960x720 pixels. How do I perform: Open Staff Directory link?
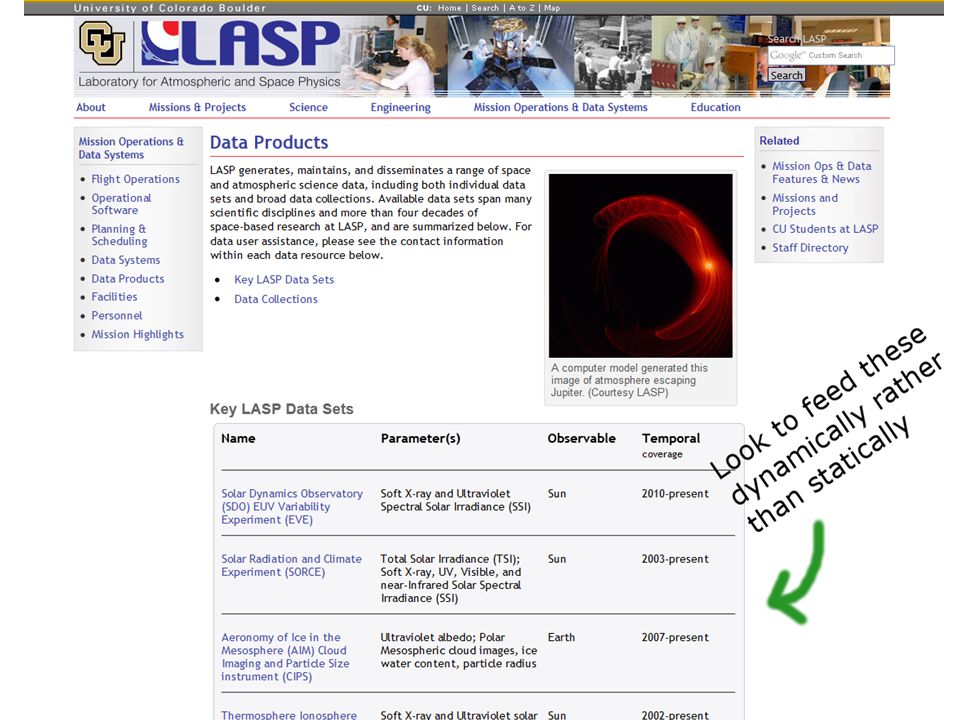810,248
